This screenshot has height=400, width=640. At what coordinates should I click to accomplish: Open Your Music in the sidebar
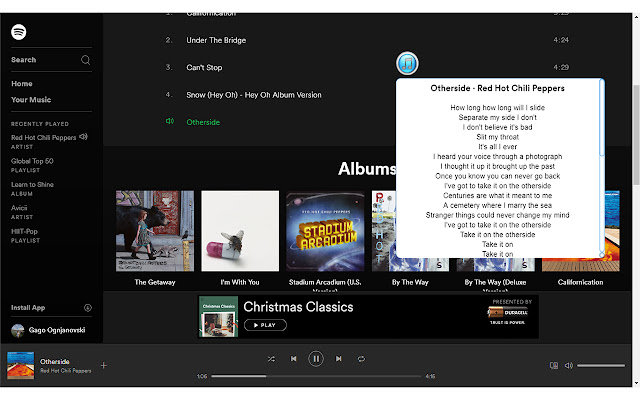click(31, 100)
